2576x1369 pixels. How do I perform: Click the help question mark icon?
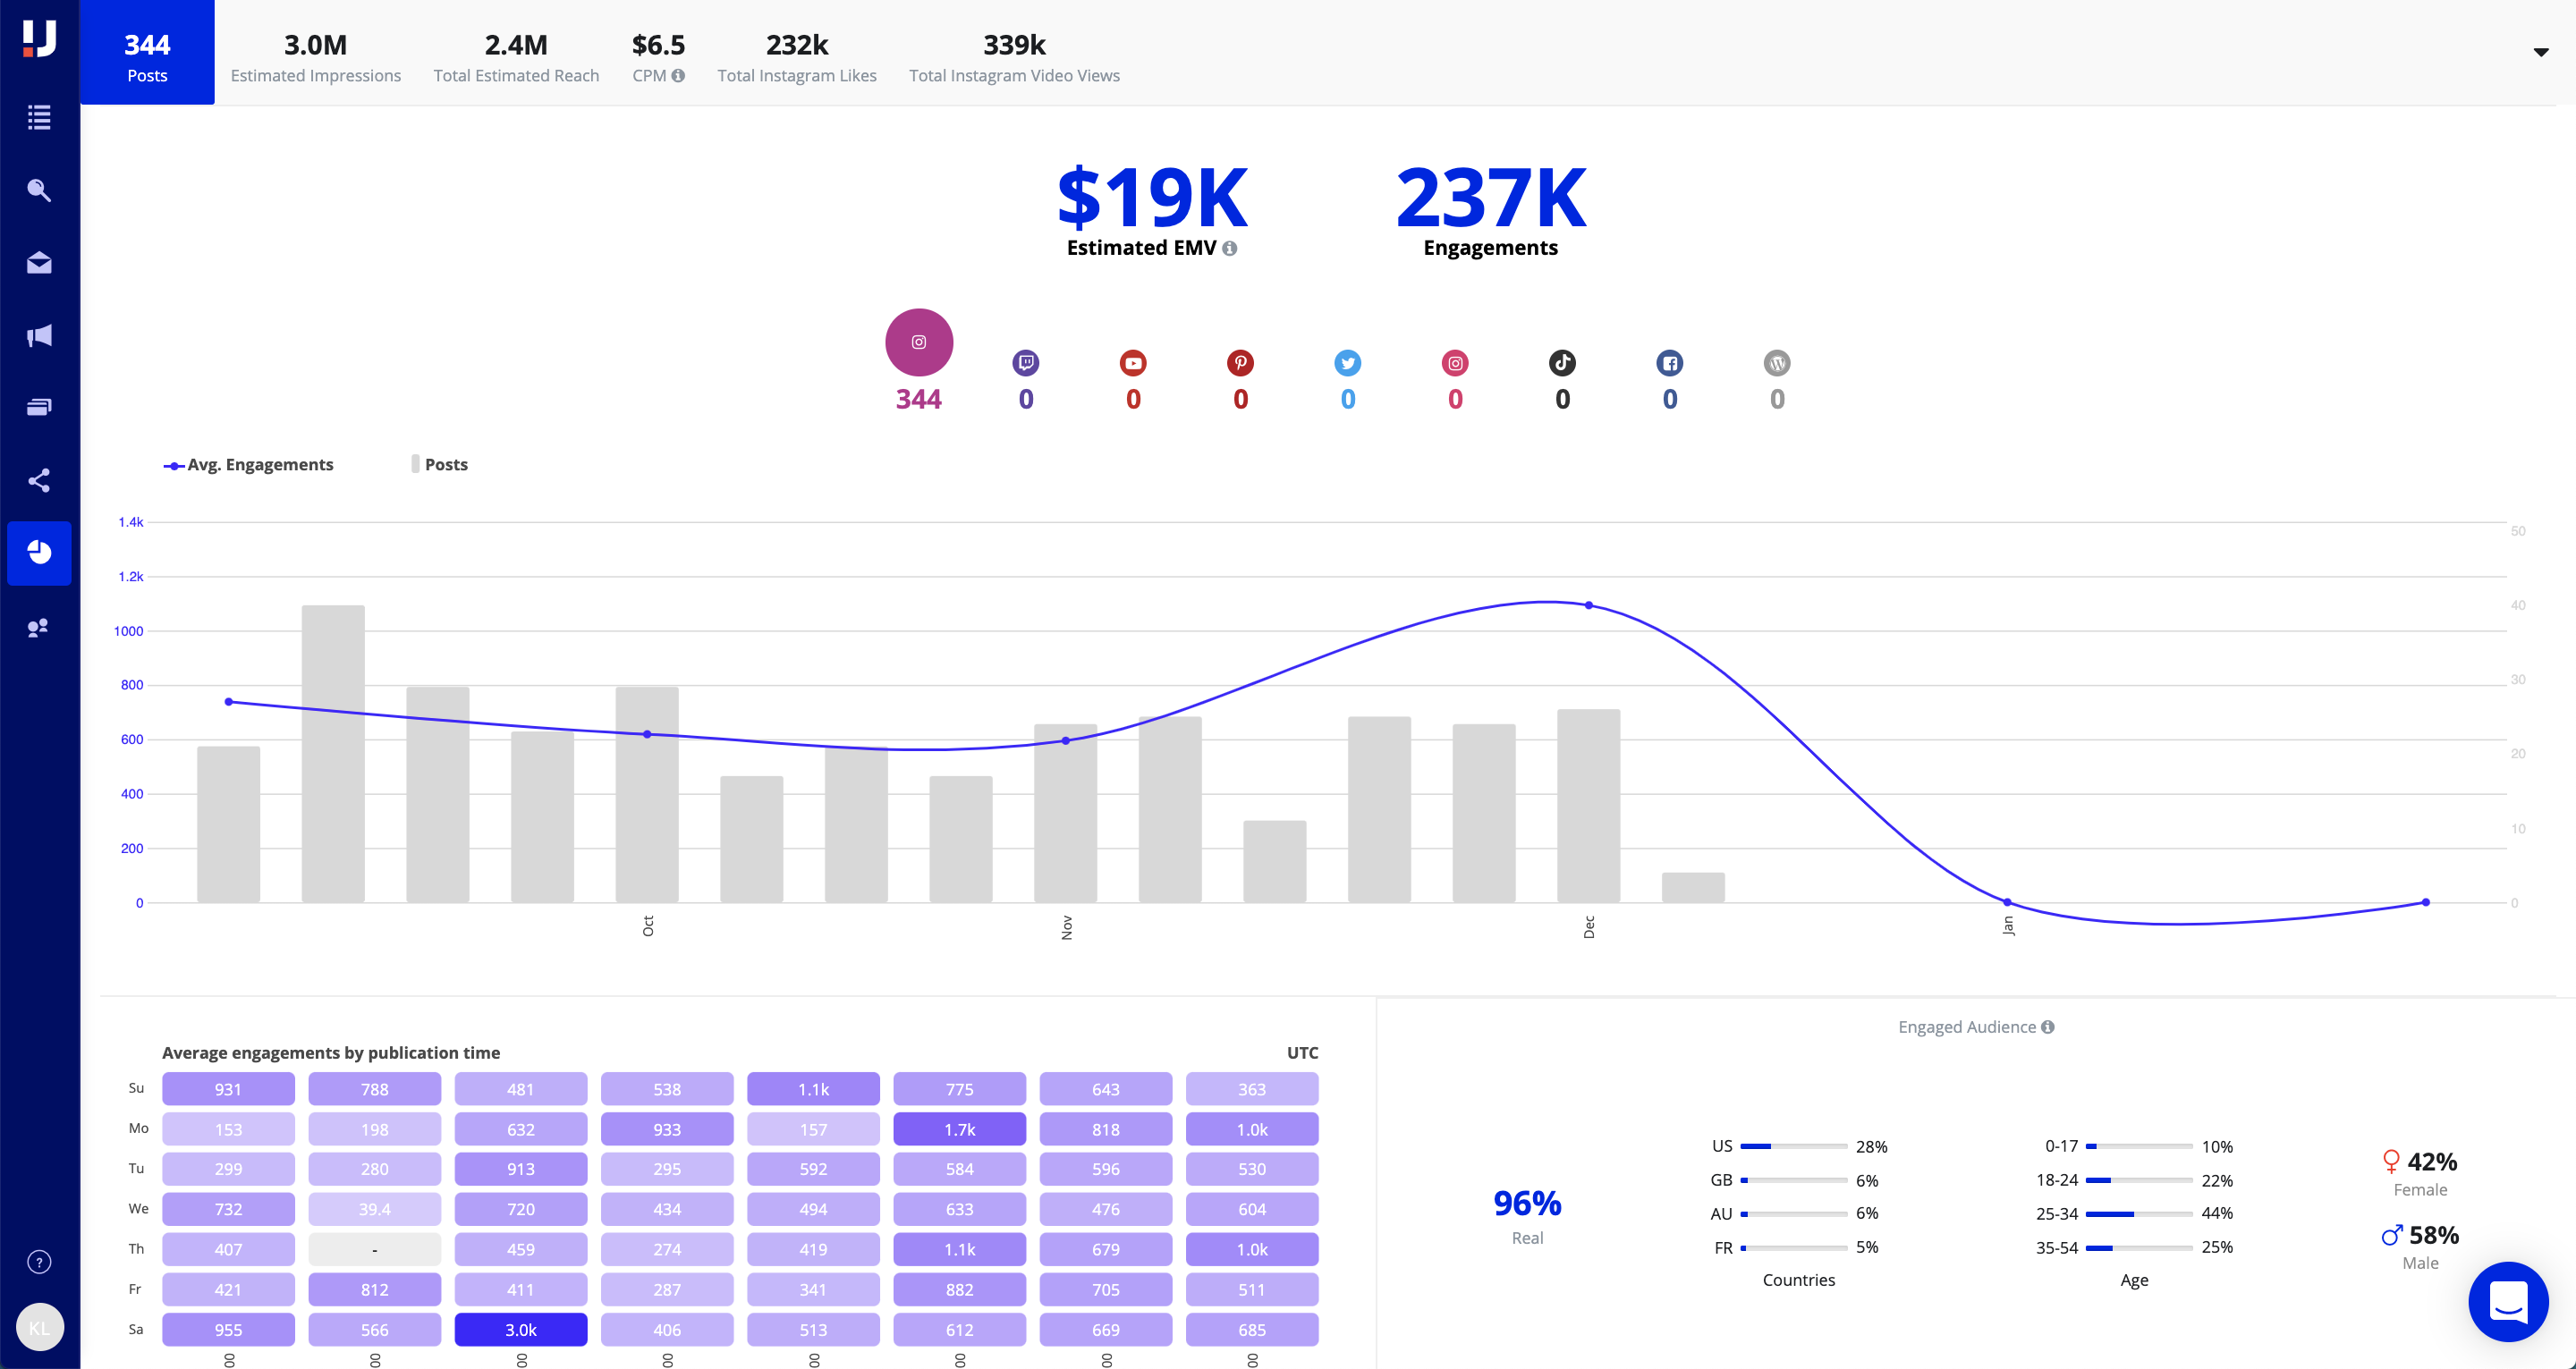(x=39, y=1262)
